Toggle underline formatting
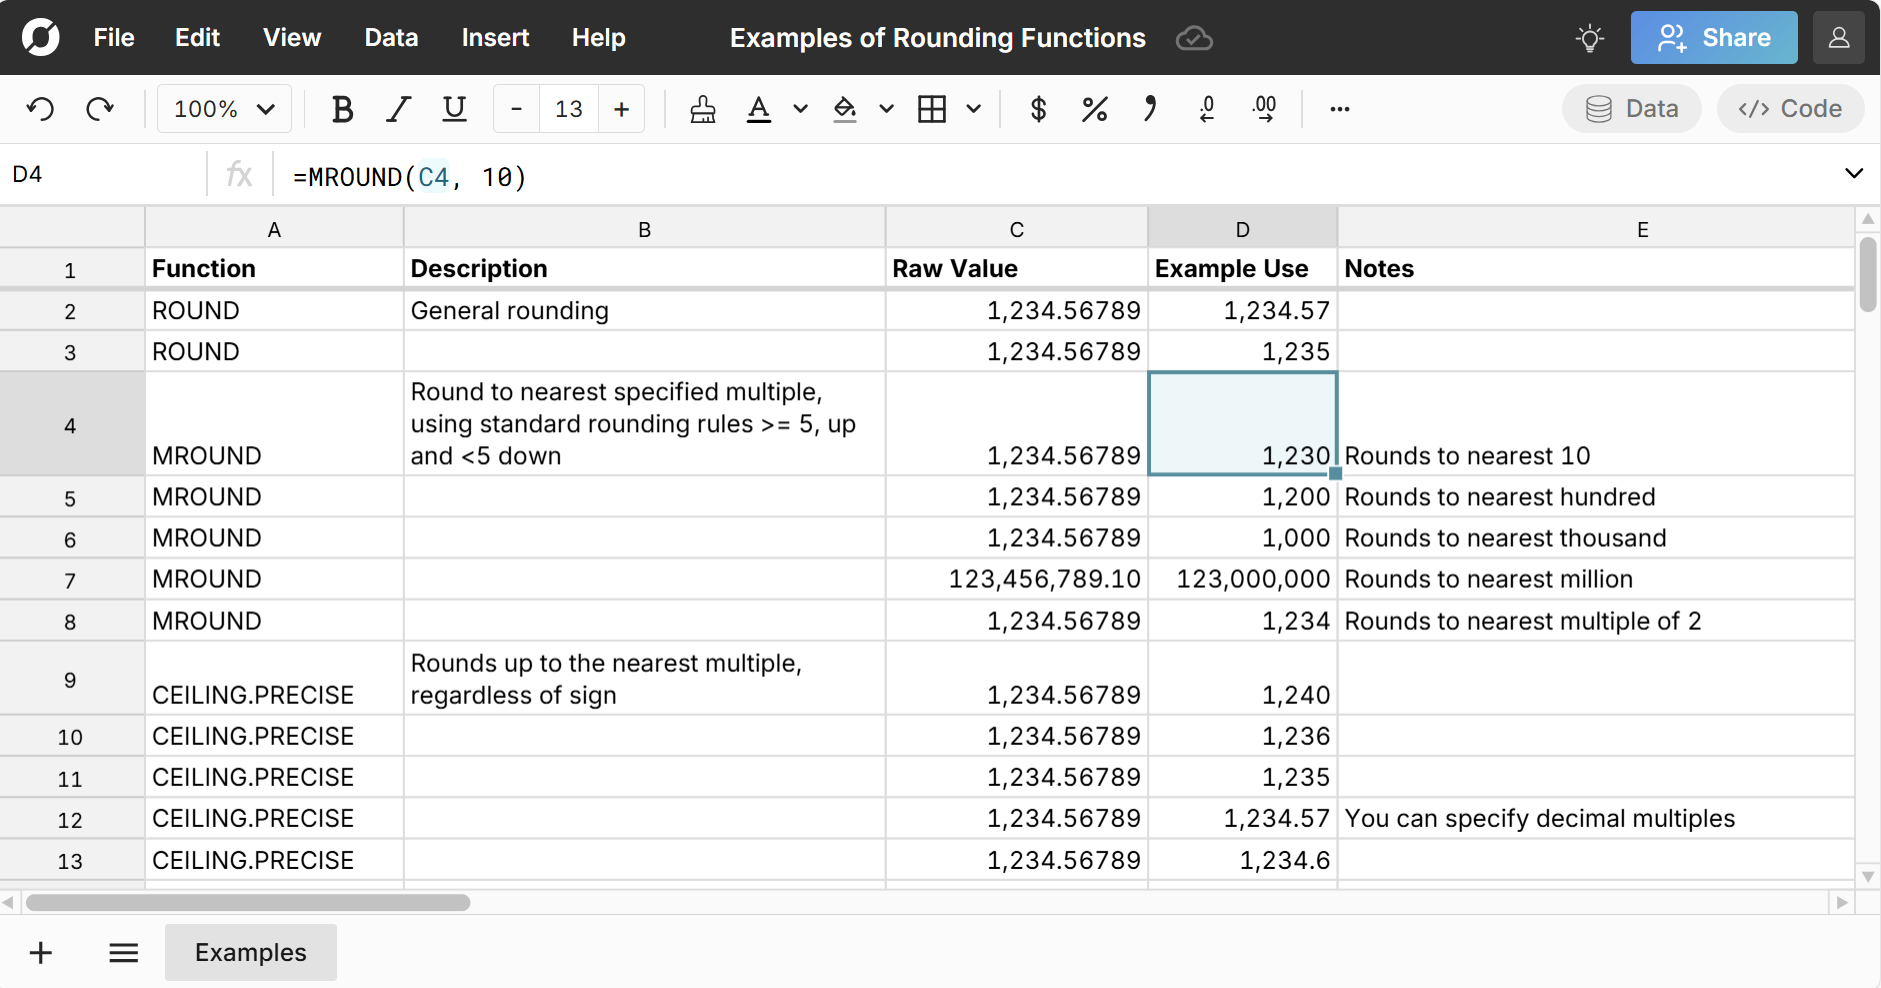Screen dimensions: 1881x988 point(453,109)
